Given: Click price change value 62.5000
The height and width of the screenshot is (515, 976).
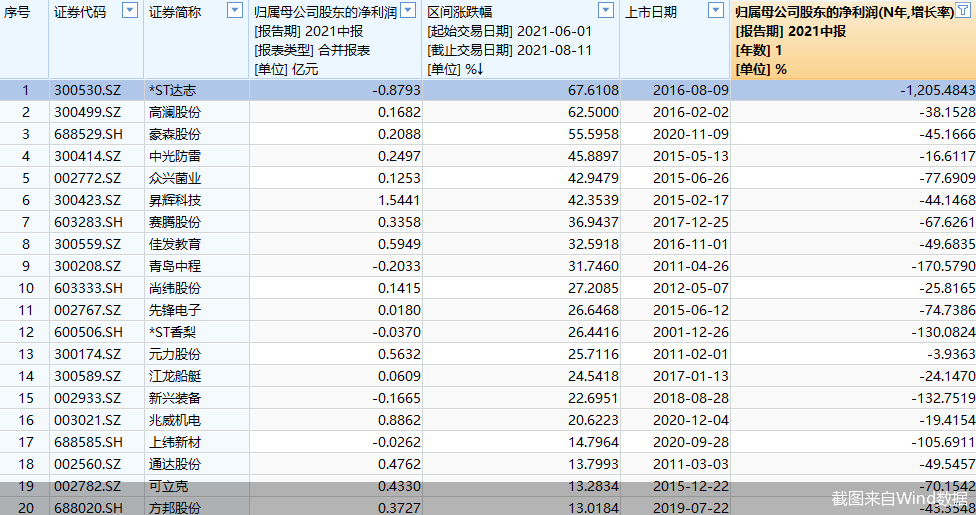Looking at the screenshot, I should click(593, 112).
